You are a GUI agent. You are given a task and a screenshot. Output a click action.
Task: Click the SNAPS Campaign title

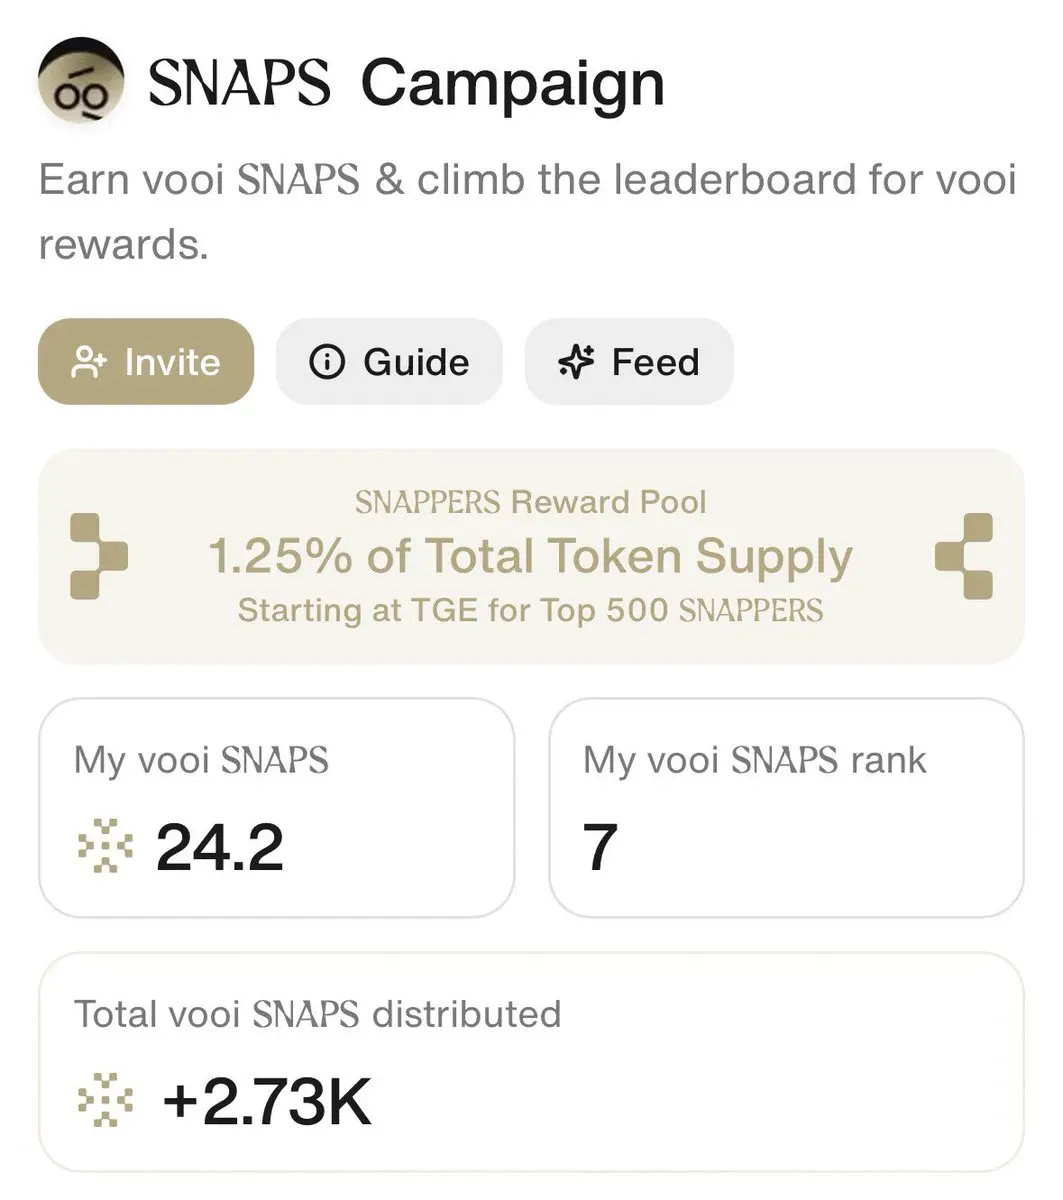(x=406, y=84)
